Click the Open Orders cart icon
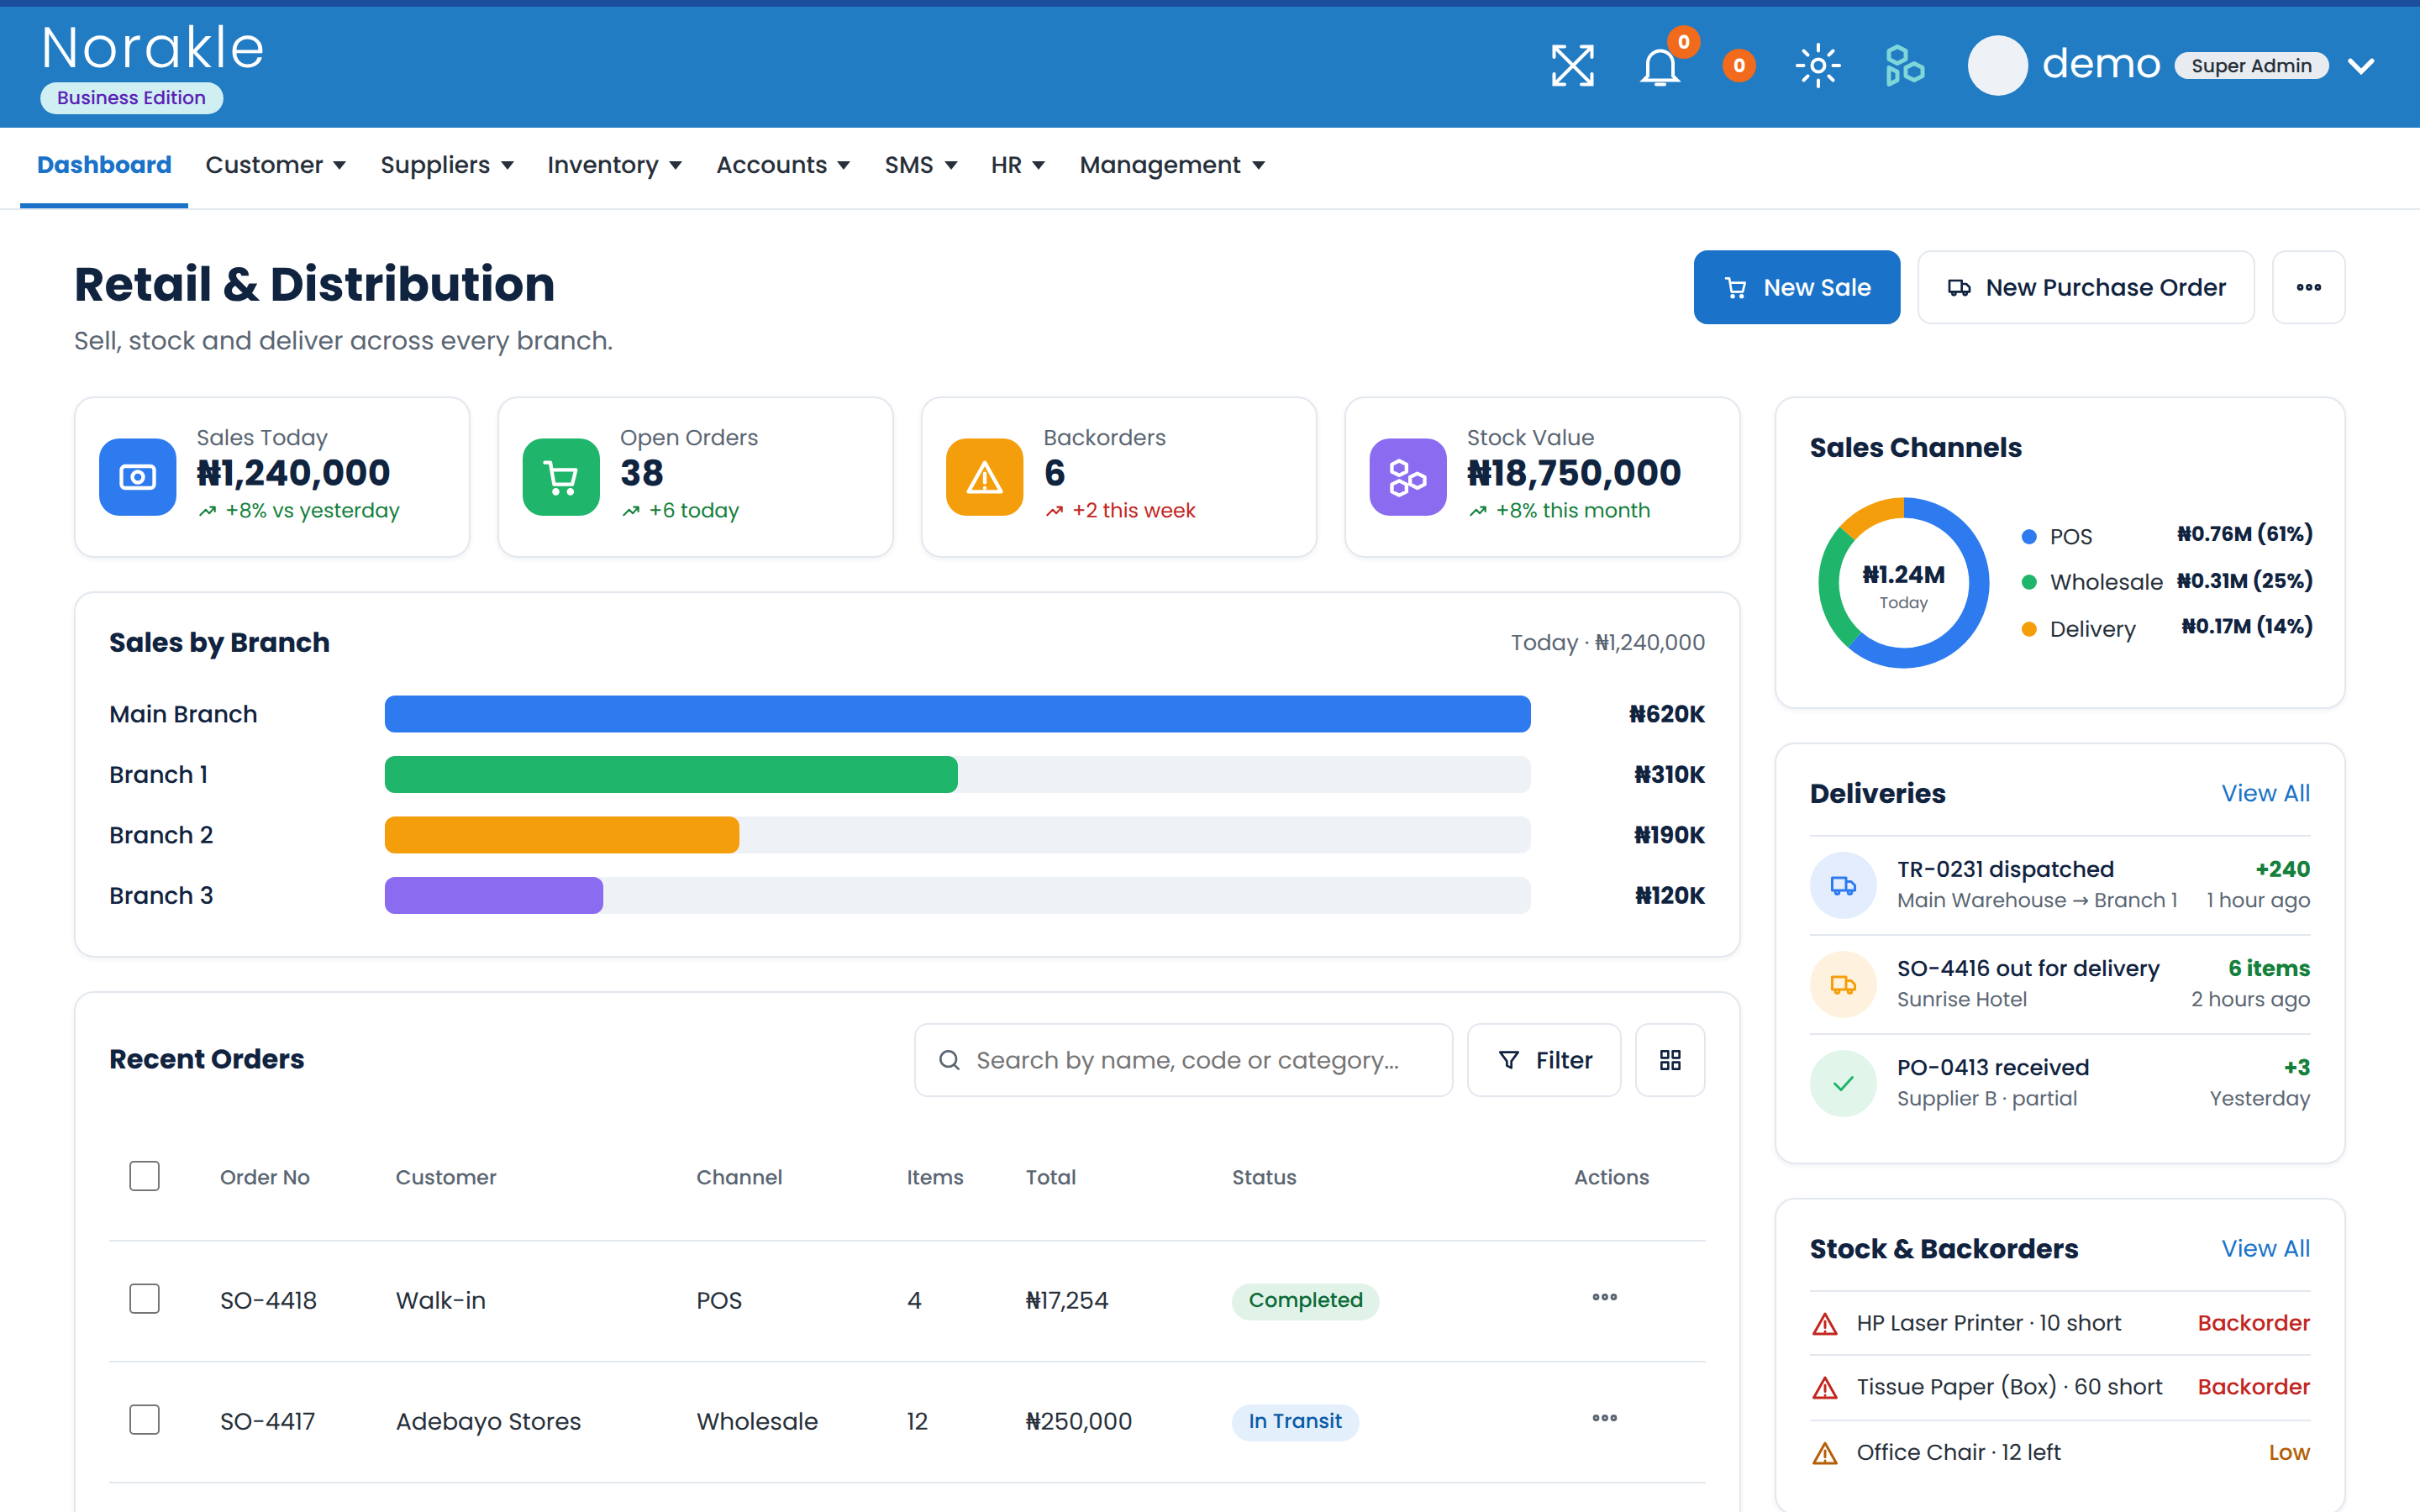The width and height of the screenshot is (2420, 1512). click(561, 477)
